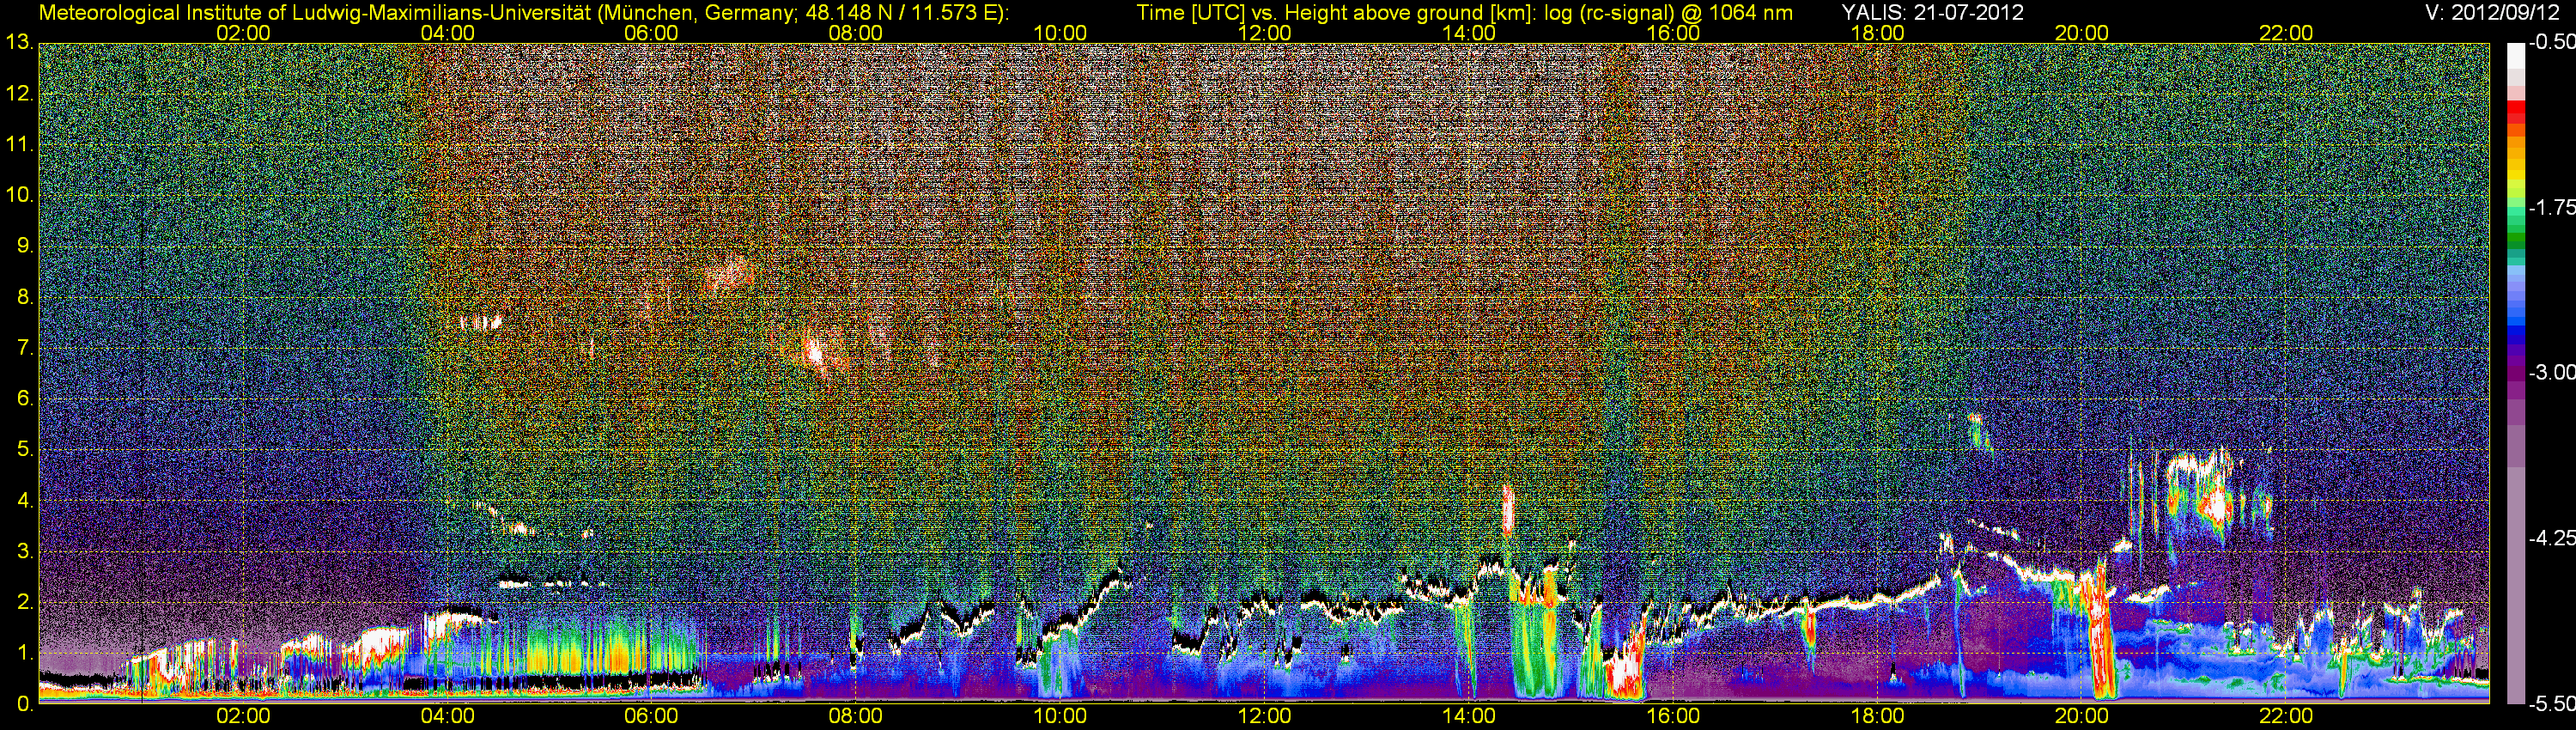Click the 20:00 label on the bottom time axis

[x=2082, y=716]
